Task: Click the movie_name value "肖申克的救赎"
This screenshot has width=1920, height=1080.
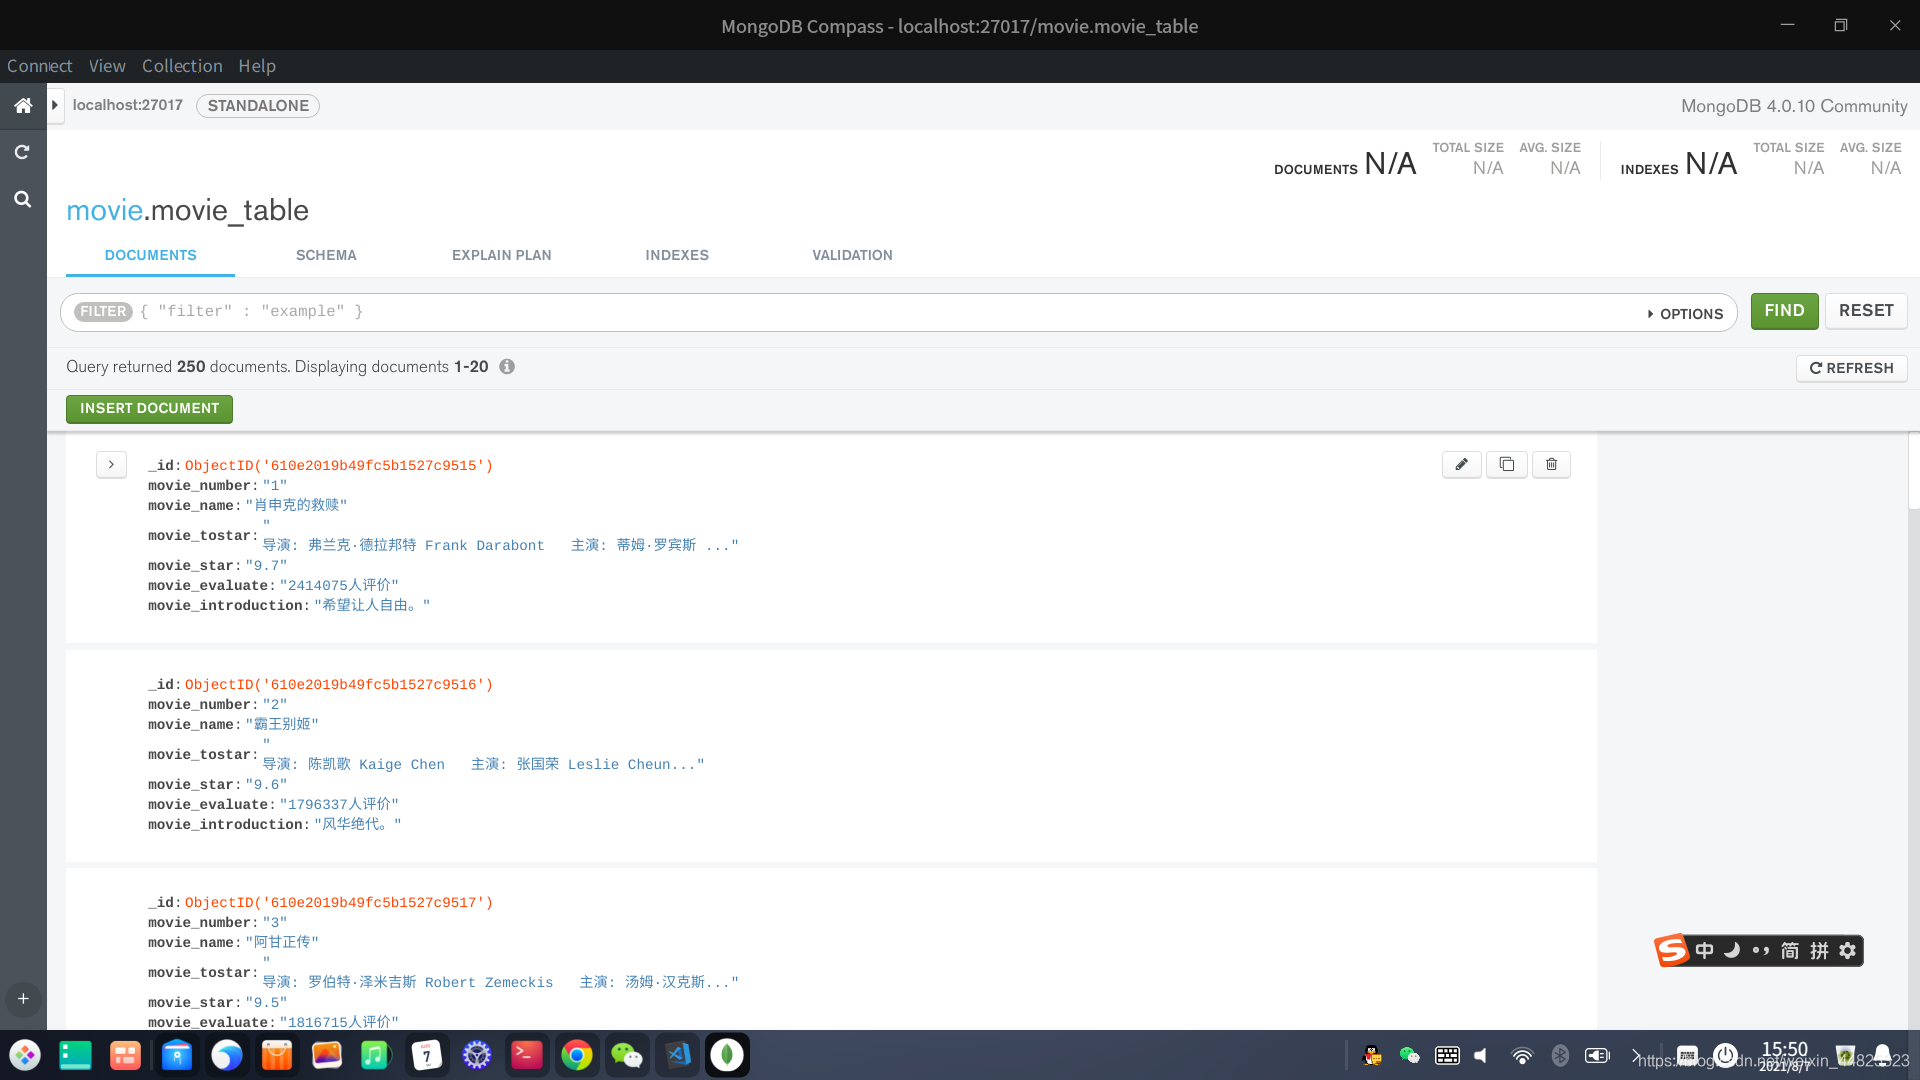Action: click(x=296, y=506)
